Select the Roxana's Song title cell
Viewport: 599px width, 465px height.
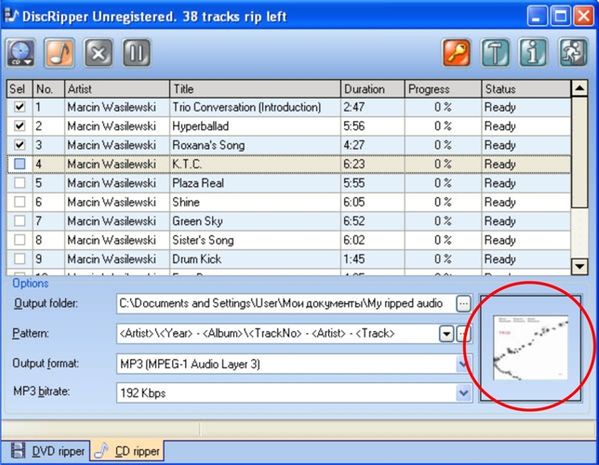[255, 145]
